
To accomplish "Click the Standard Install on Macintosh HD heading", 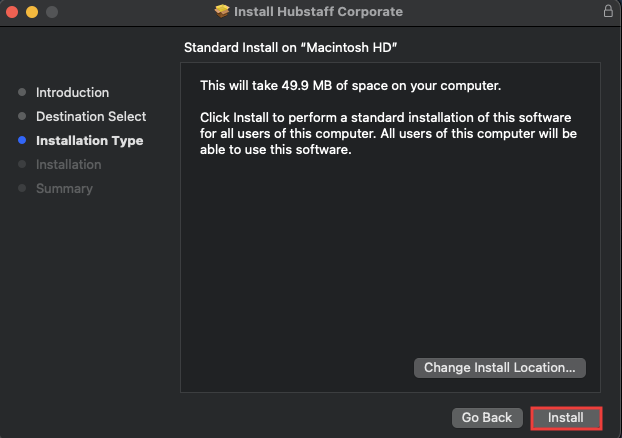I will 290,48.
